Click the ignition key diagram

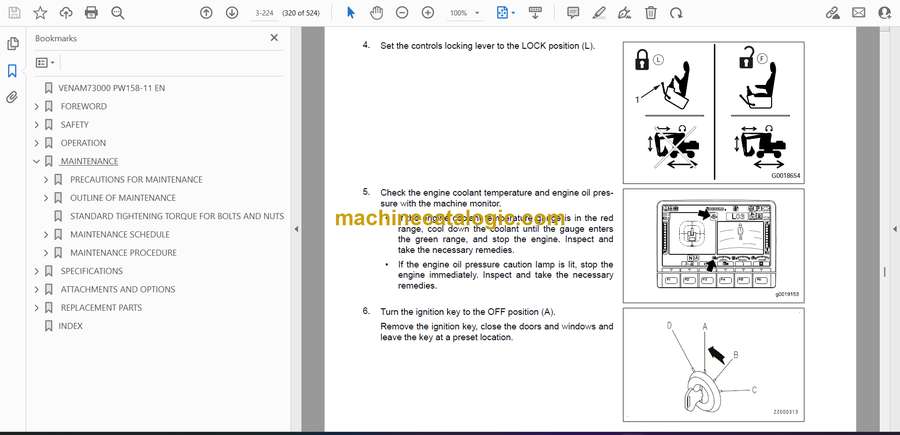coord(713,364)
